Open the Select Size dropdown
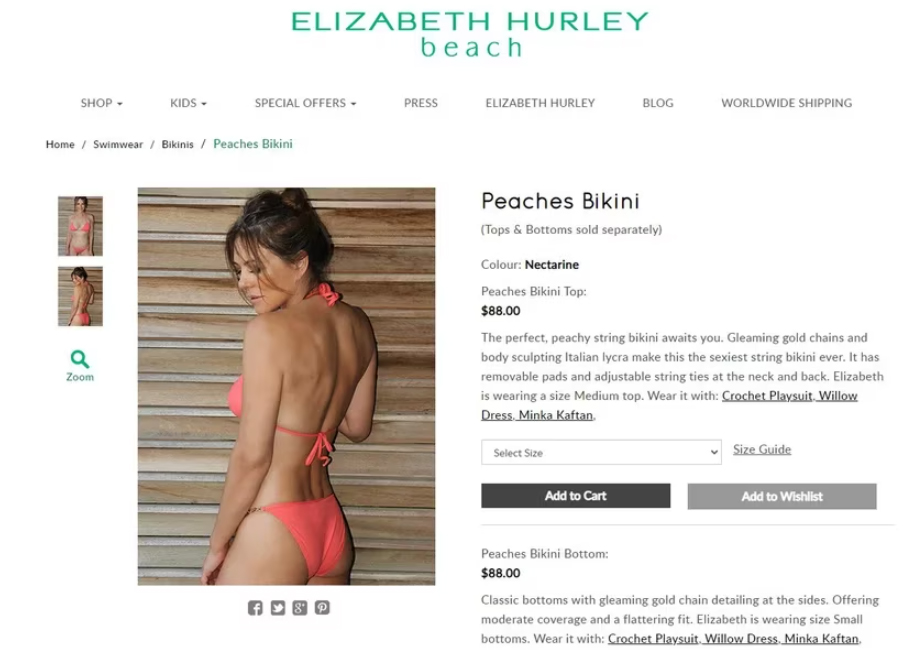Image resolution: width=920 pixels, height=650 pixels. pos(601,452)
